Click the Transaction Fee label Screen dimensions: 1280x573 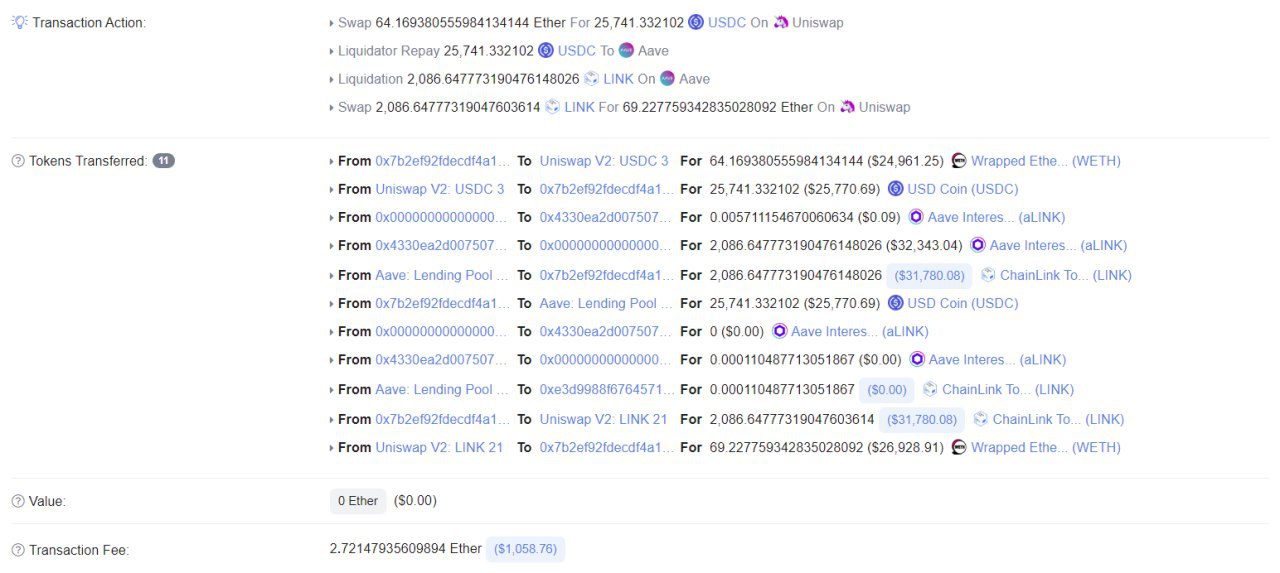tap(79, 550)
